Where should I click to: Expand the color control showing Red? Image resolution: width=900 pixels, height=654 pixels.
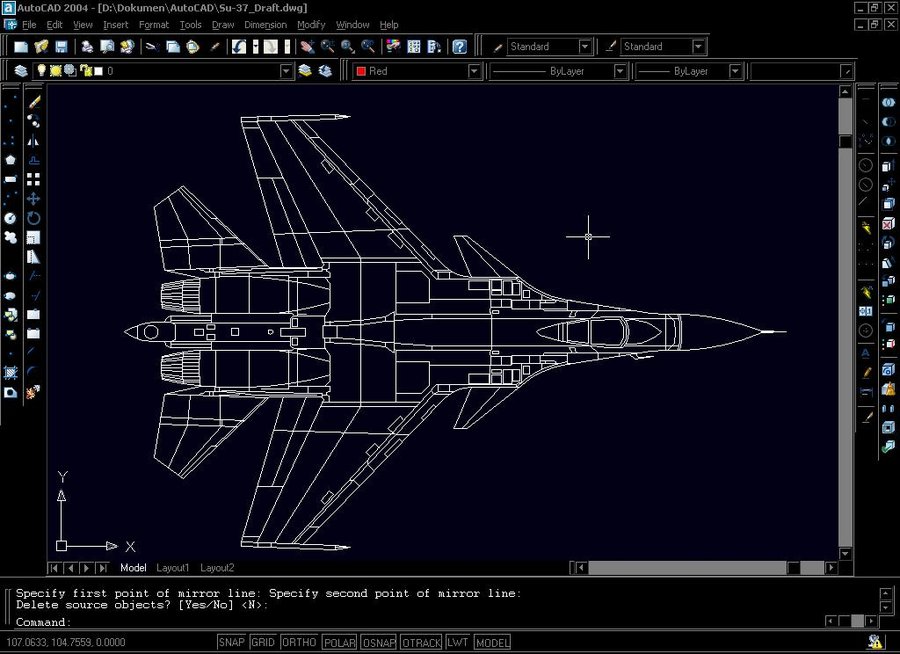(474, 71)
